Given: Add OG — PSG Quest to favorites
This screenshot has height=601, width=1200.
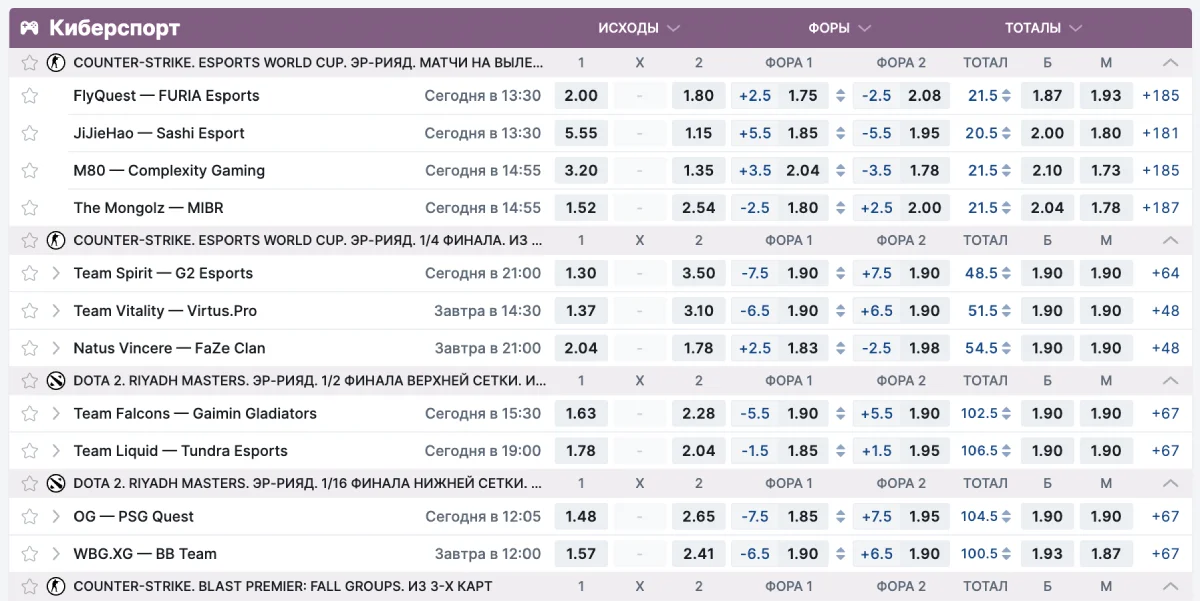Looking at the screenshot, I should tap(30, 517).
